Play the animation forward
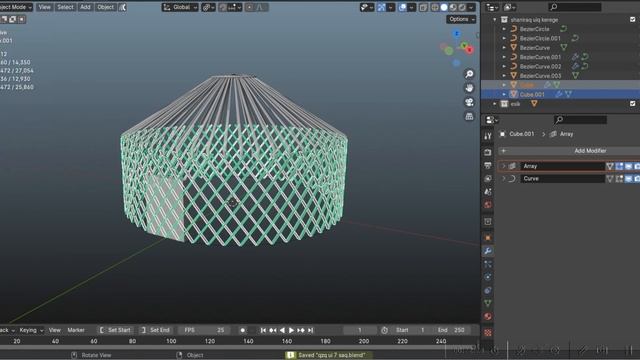Viewport: 640px width, 360px height. [291, 330]
